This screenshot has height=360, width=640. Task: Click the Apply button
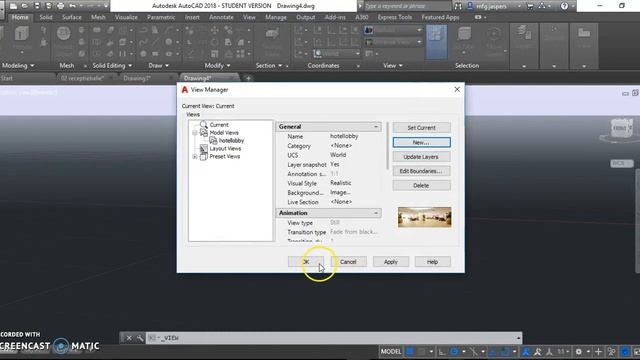pyautogui.click(x=391, y=262)
